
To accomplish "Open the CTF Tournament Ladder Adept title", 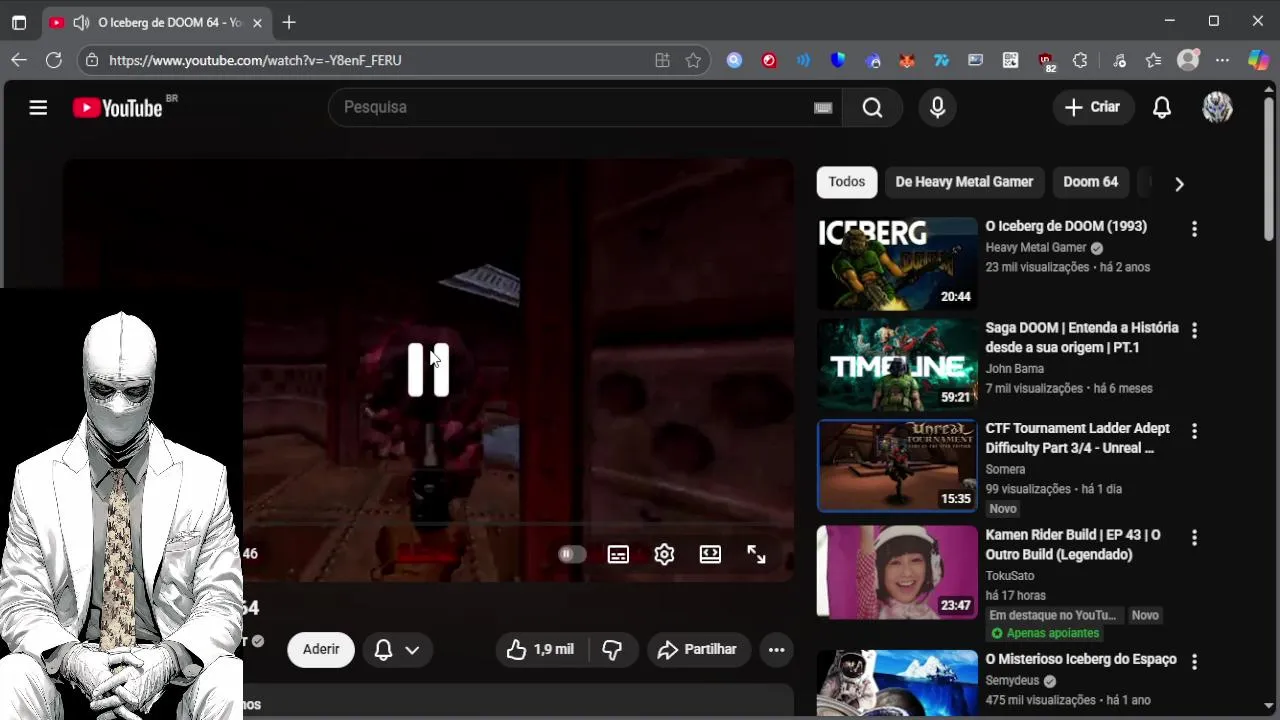I will [1078, 438].
